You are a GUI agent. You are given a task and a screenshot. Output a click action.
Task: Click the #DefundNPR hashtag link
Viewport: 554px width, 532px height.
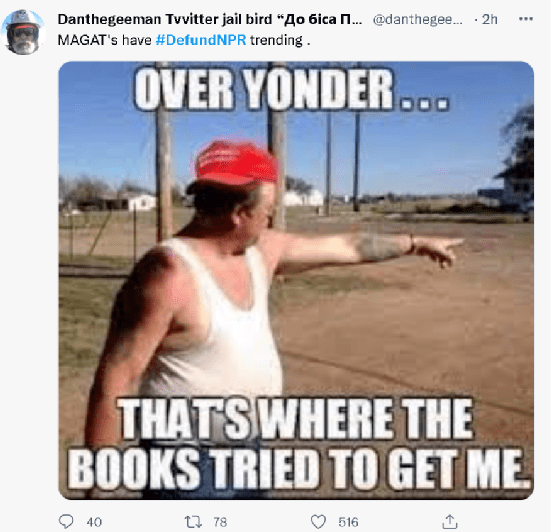(x=201, y=40)
